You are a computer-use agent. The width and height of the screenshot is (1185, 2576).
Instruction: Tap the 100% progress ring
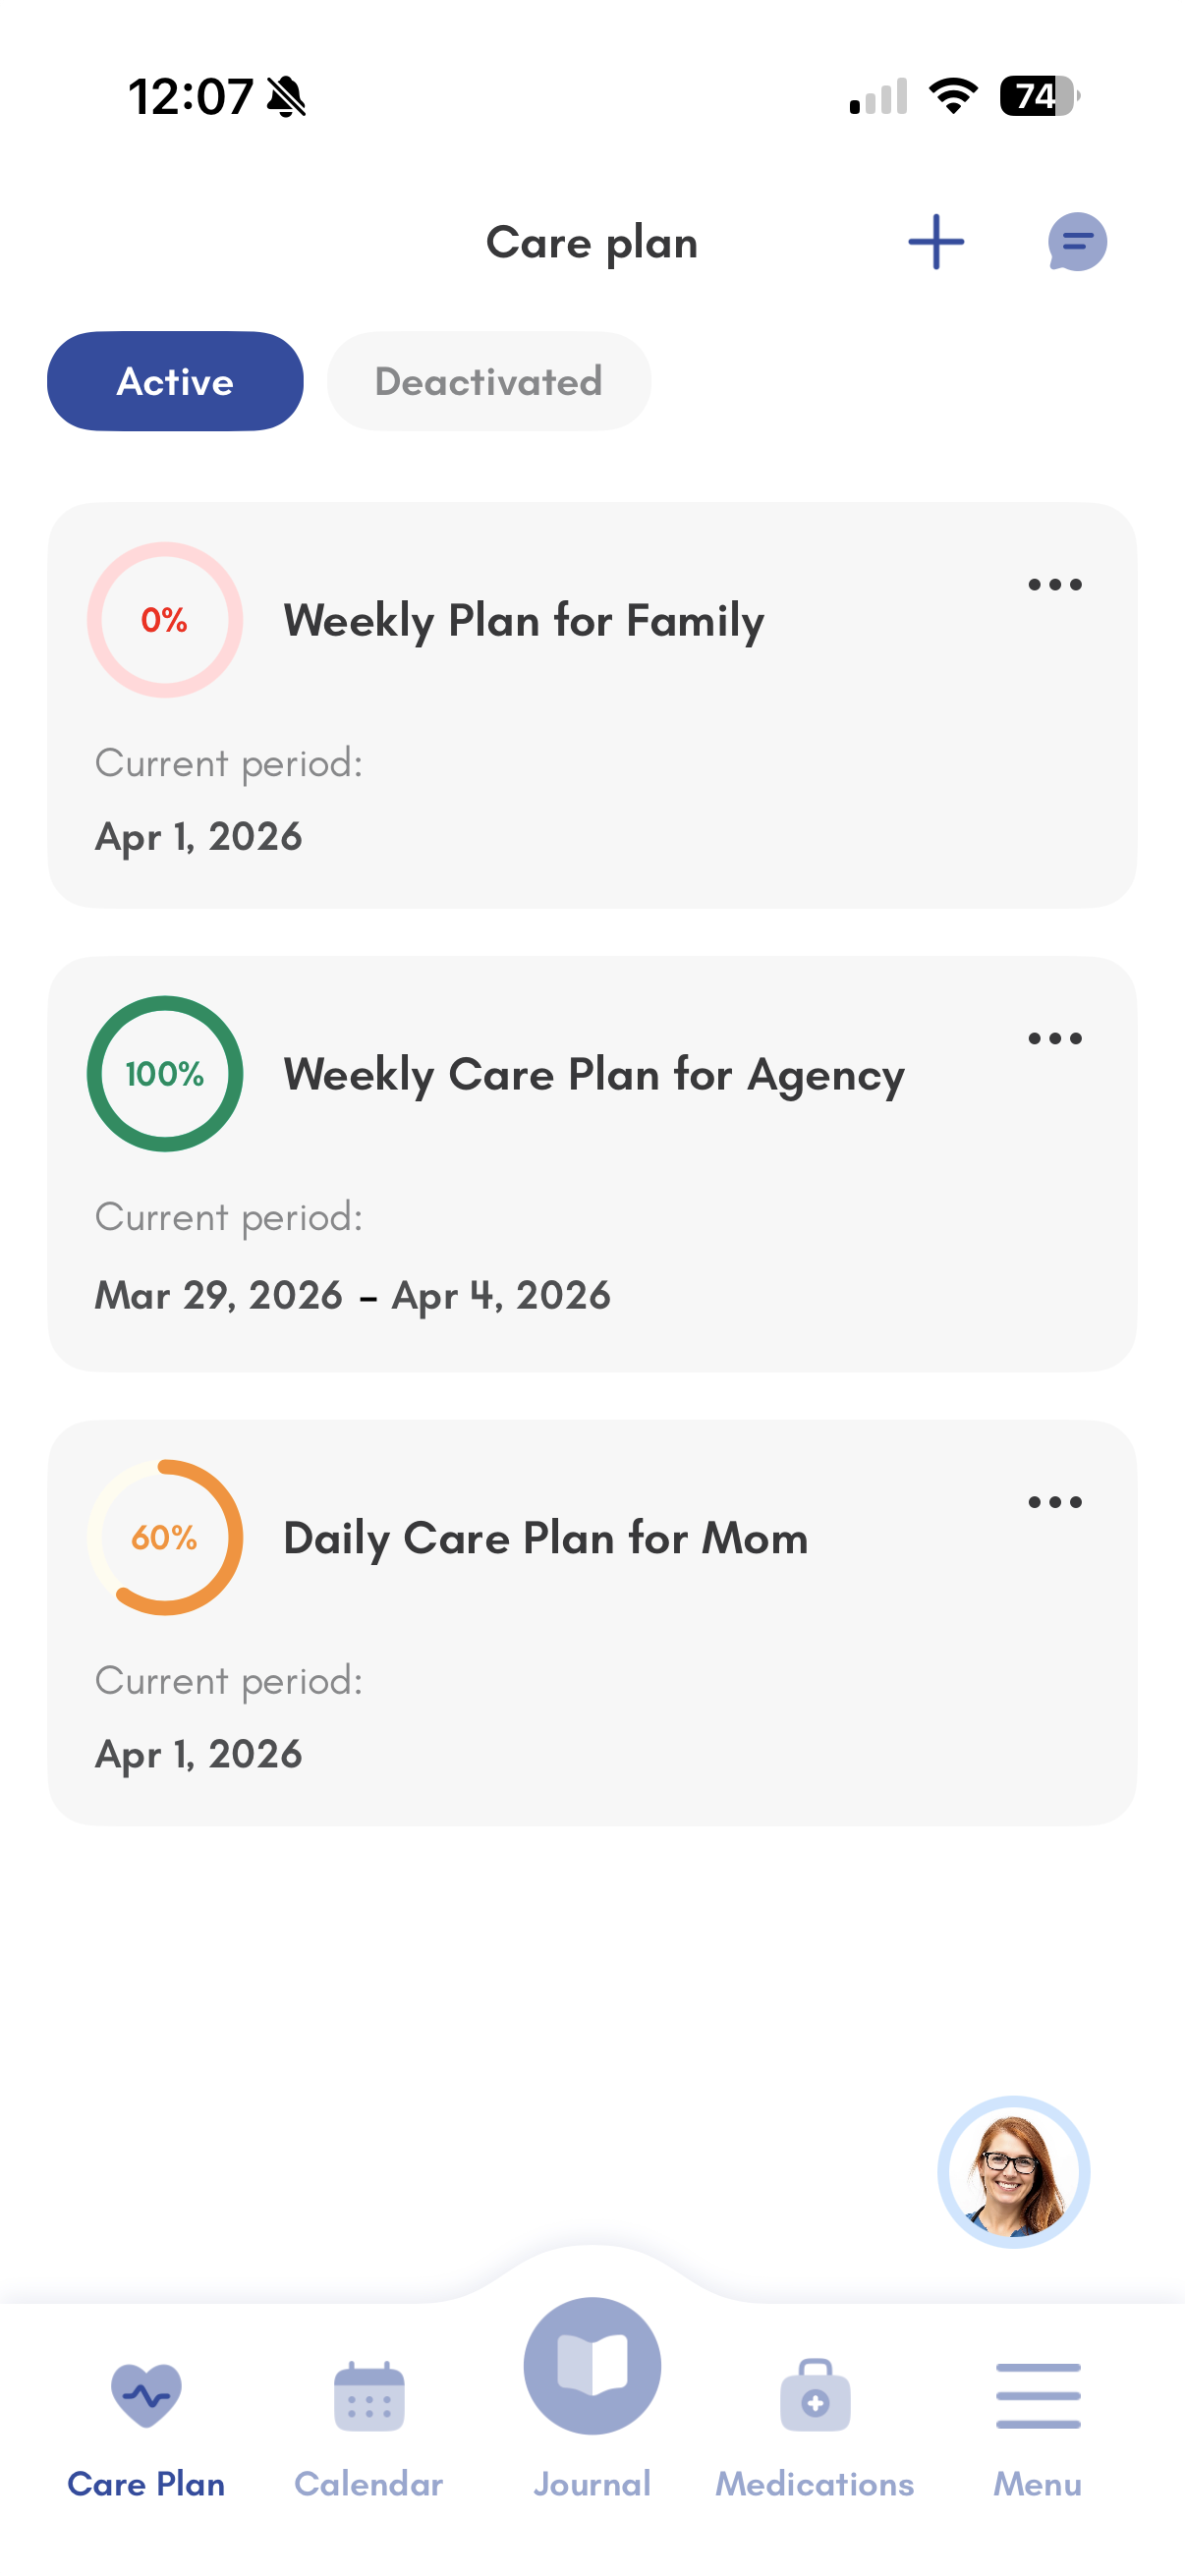[165, 1074]
